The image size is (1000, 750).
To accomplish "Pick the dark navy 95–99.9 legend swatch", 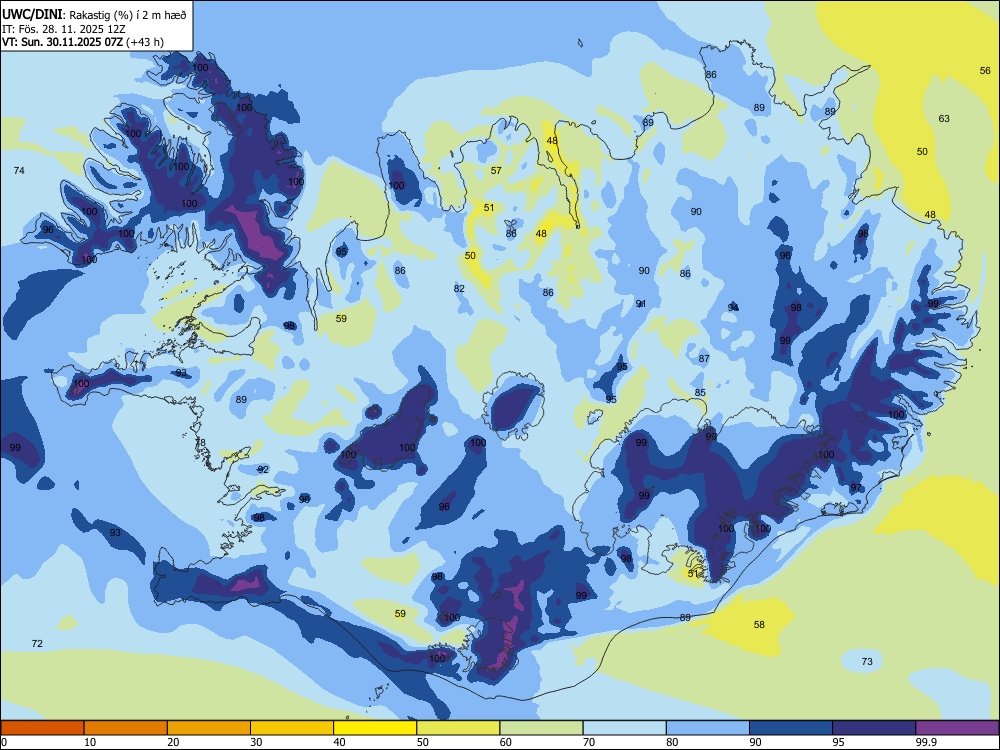I will 874,728.
